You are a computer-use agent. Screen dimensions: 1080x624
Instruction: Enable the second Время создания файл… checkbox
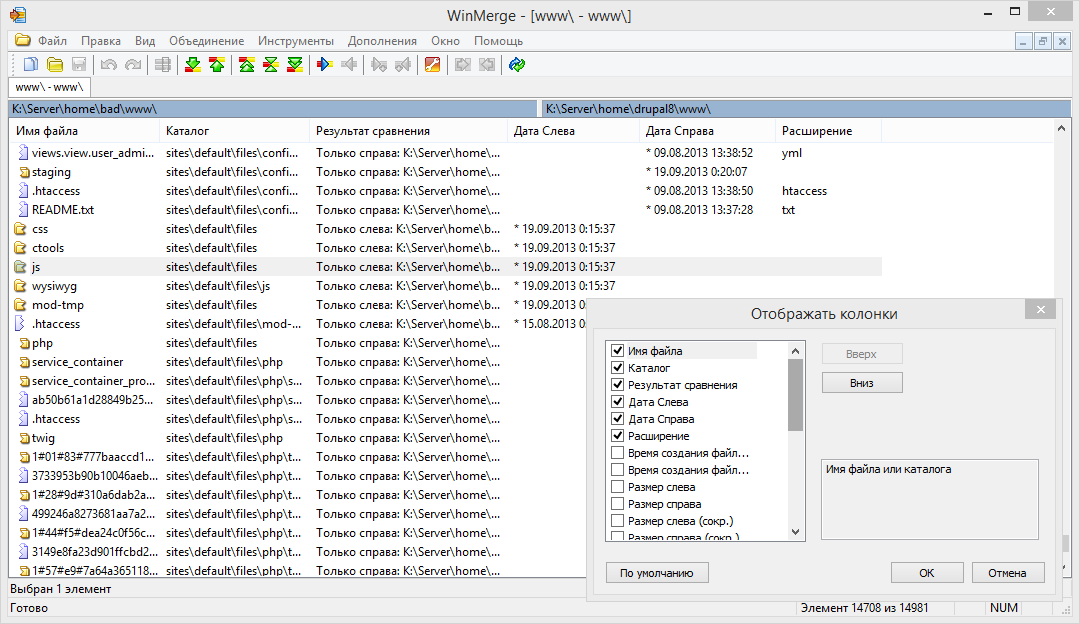[x=618, y=470]
